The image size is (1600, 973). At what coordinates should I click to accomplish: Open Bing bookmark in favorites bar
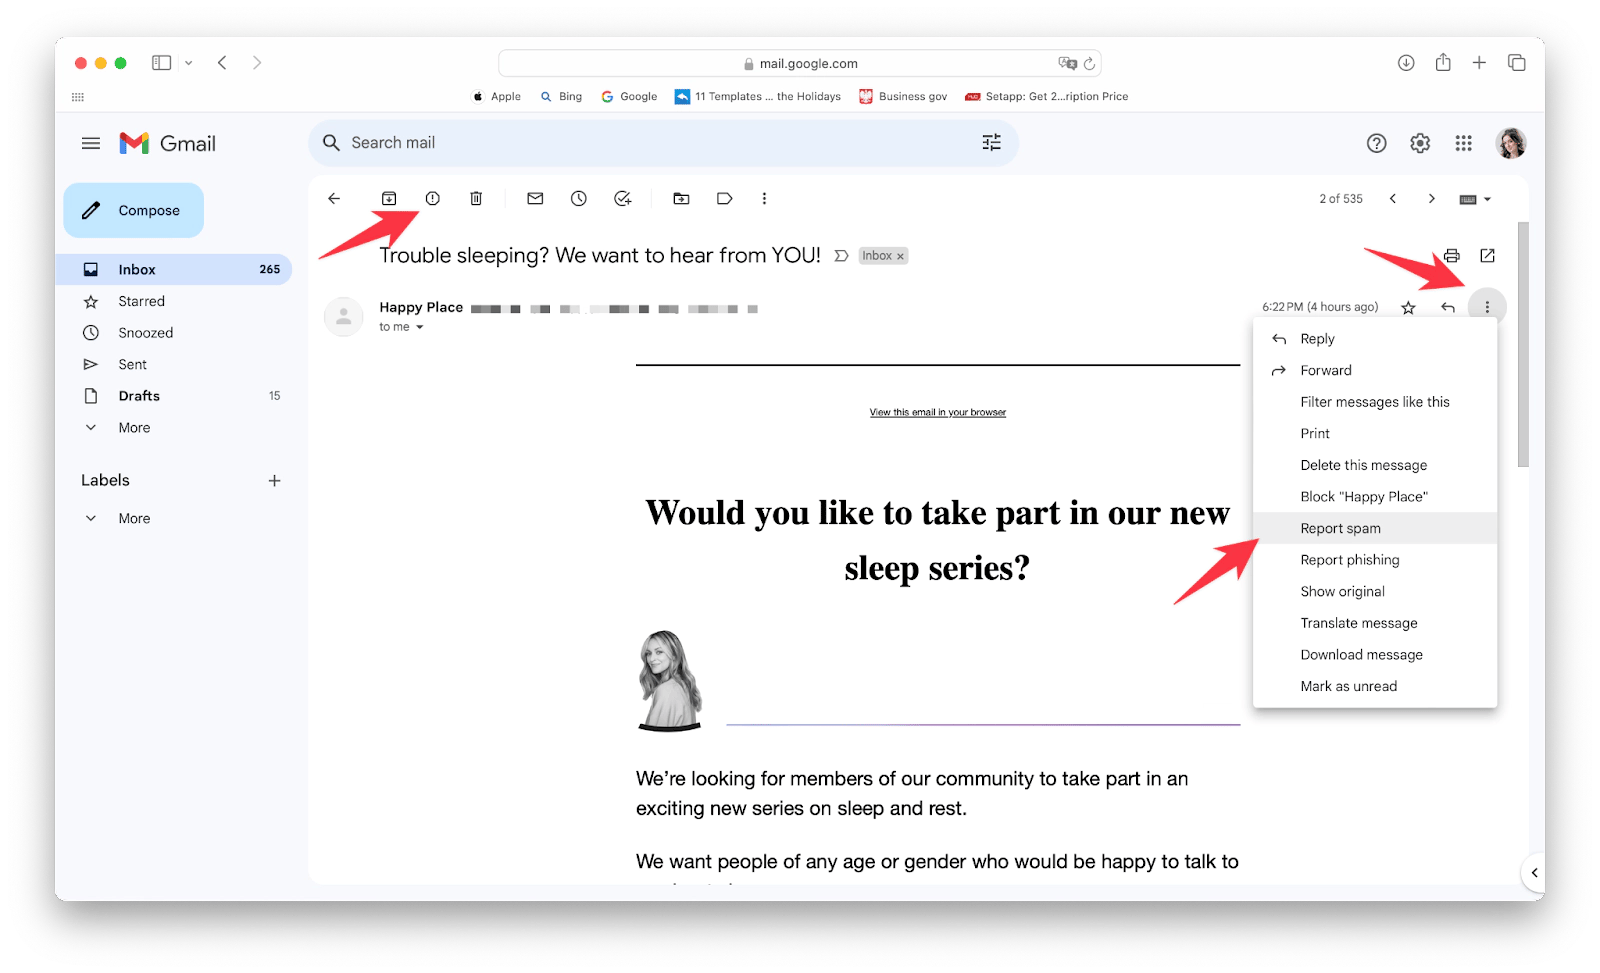click(561, 97)
